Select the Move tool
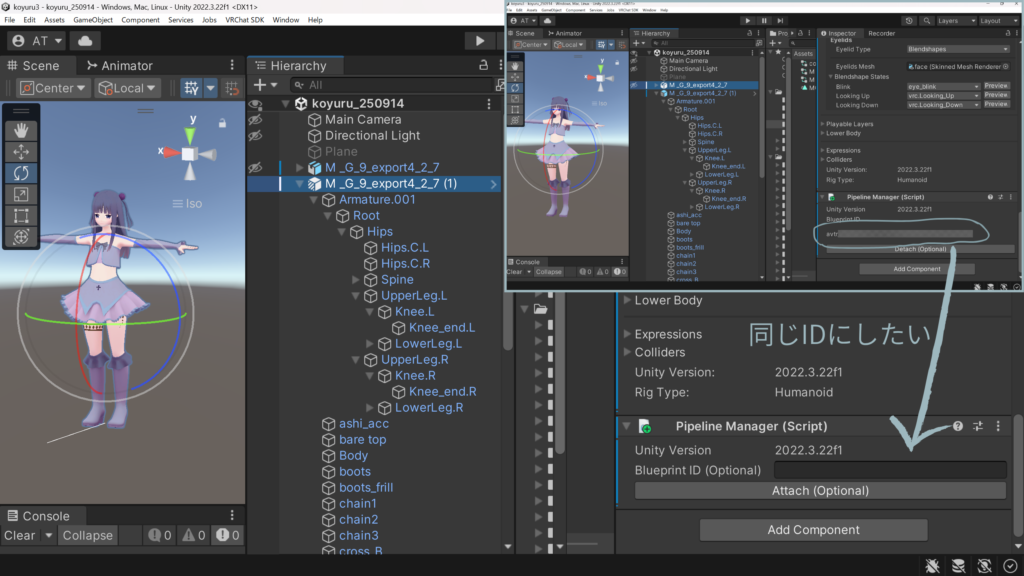Screen dimensions: 1024x576 (21, 152)
